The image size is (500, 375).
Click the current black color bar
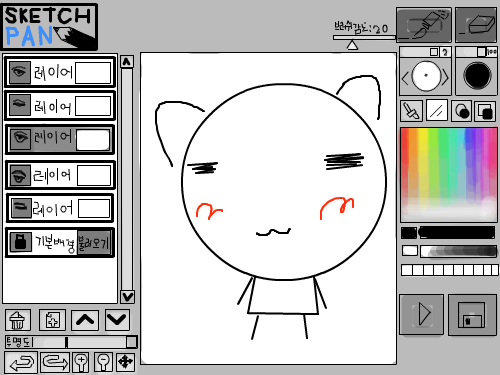click(457, 233)
